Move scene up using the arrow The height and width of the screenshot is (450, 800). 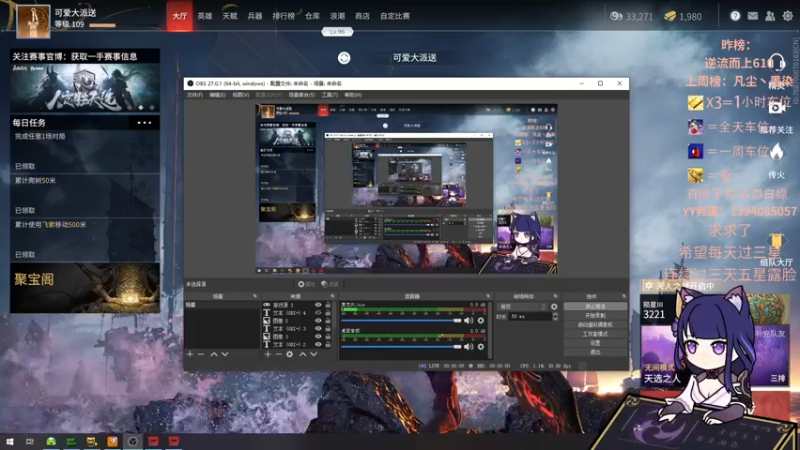214,354
